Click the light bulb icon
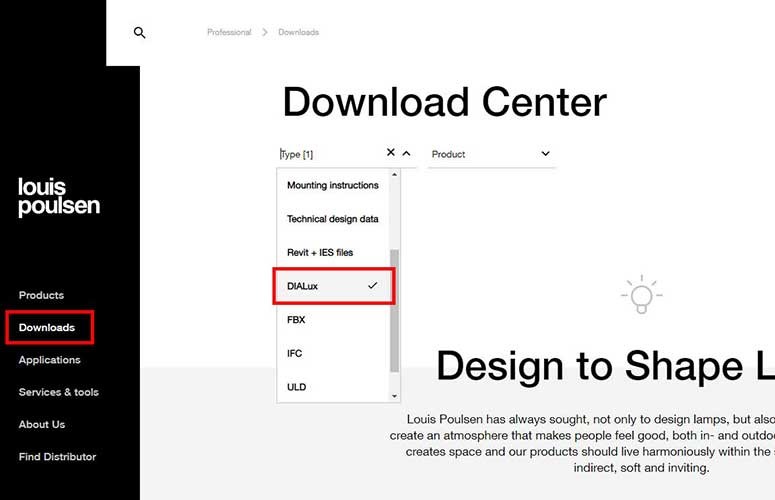This screenshot has width=775, height=500. [x=641, y=293]
